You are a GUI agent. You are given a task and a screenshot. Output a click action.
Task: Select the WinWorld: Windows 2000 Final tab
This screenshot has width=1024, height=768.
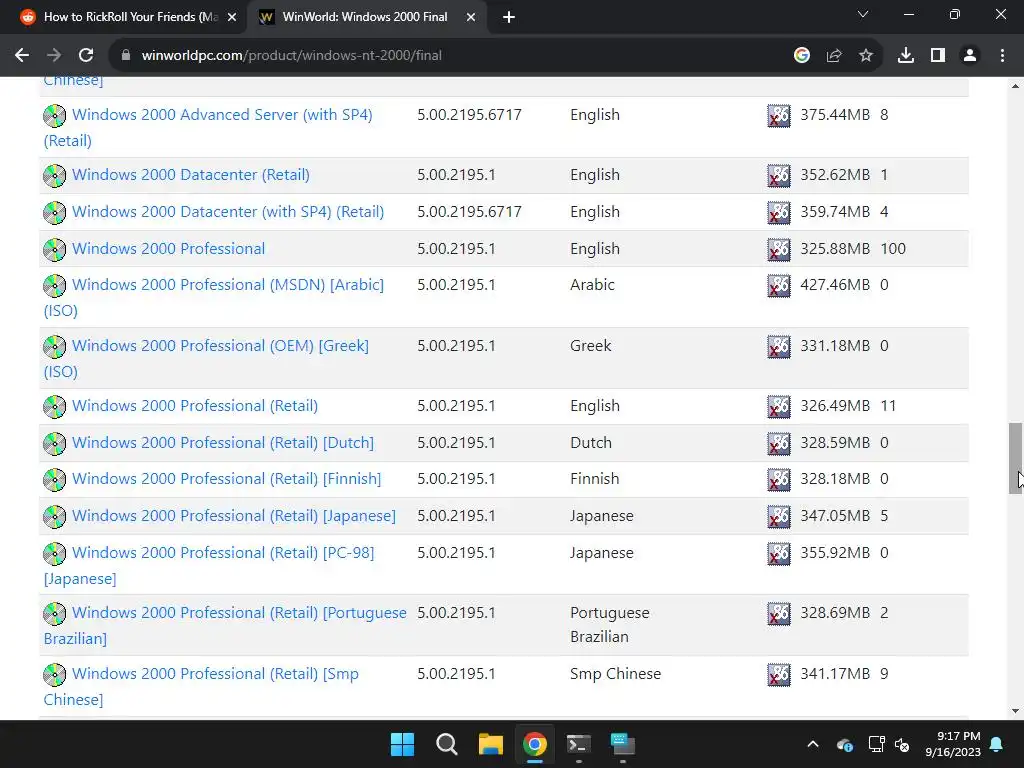pyautogui.click(x=366, y=17)
